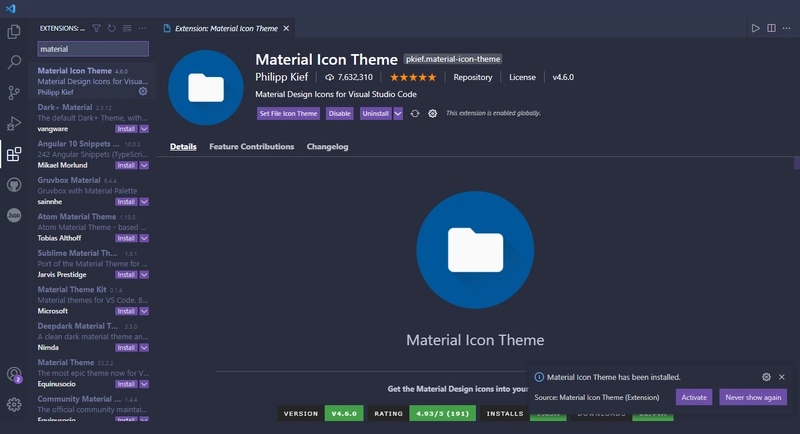Viewport: 800px width, 434px height.
Task: Clear extensions search results icon
Action: (x=127, y=29)
